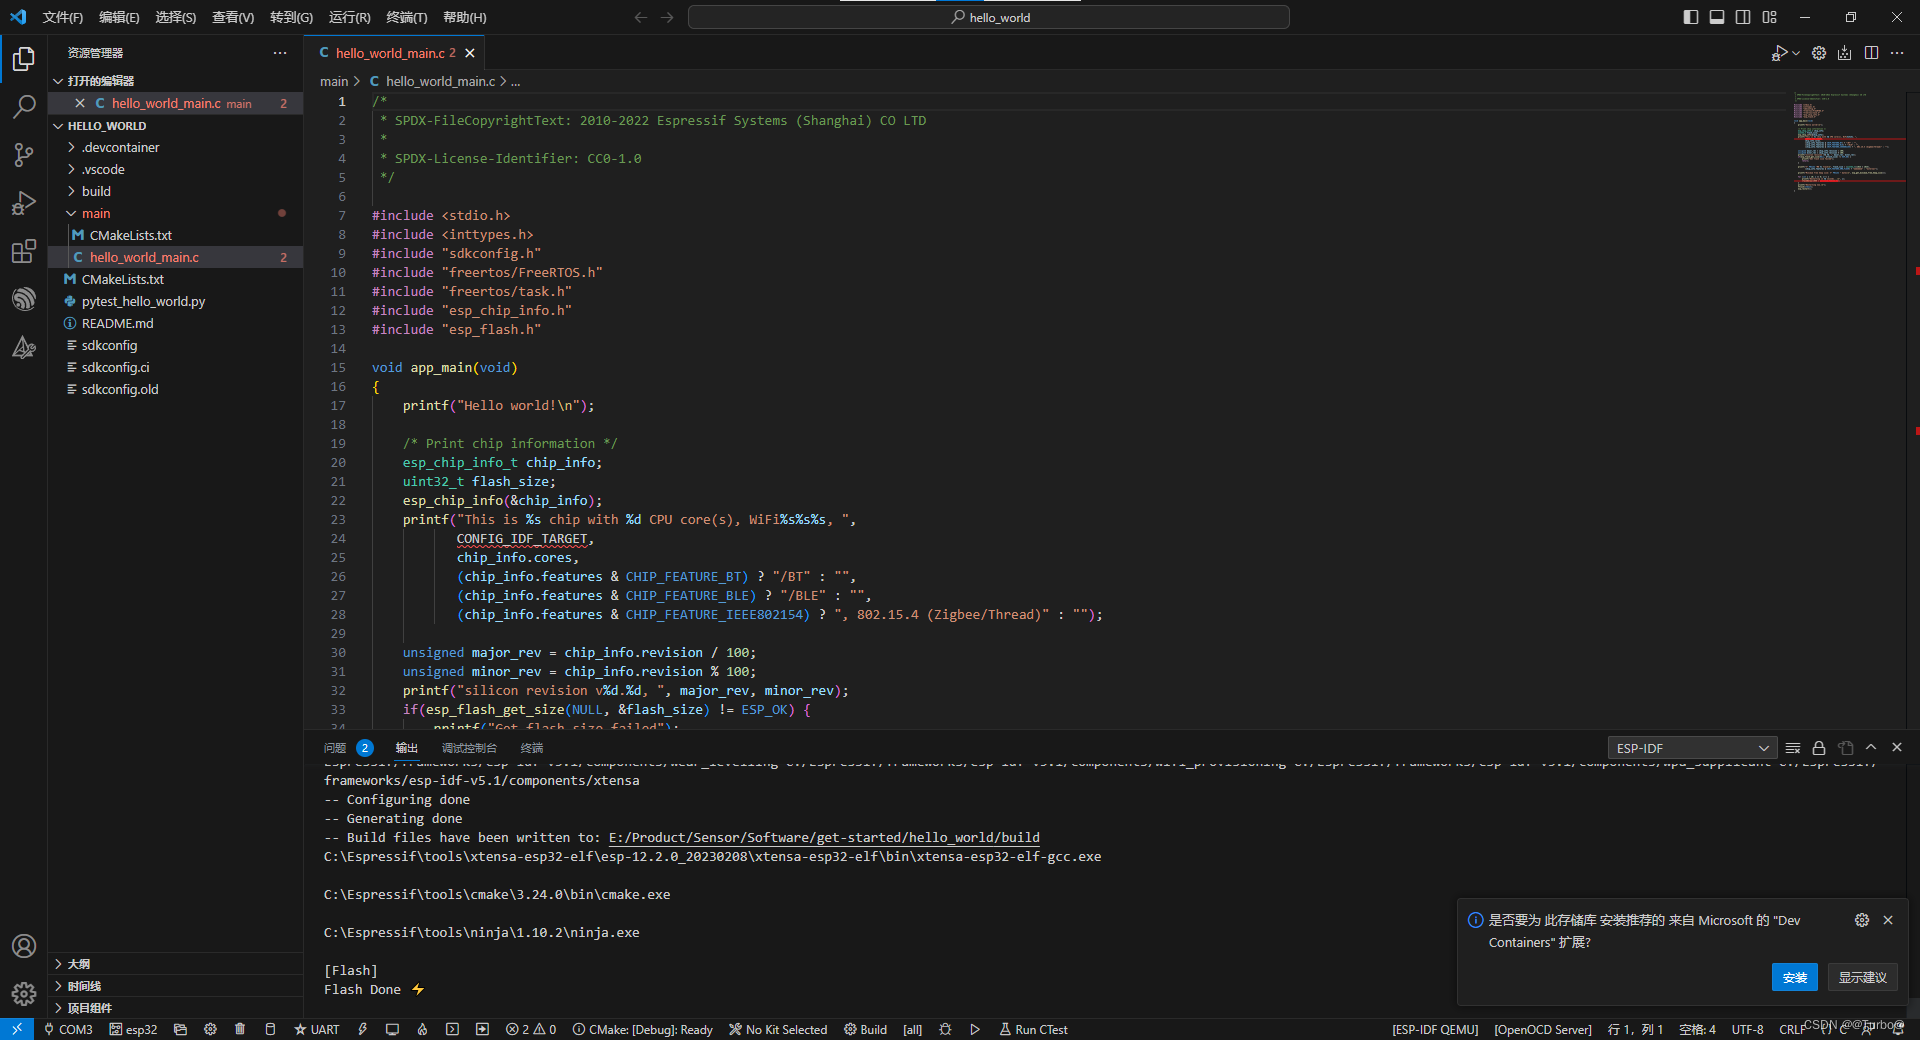Switch to the Terminal panel tab
This screenshot has width=1920, height=1040.
pyautogui.click(x=532, y=748)
